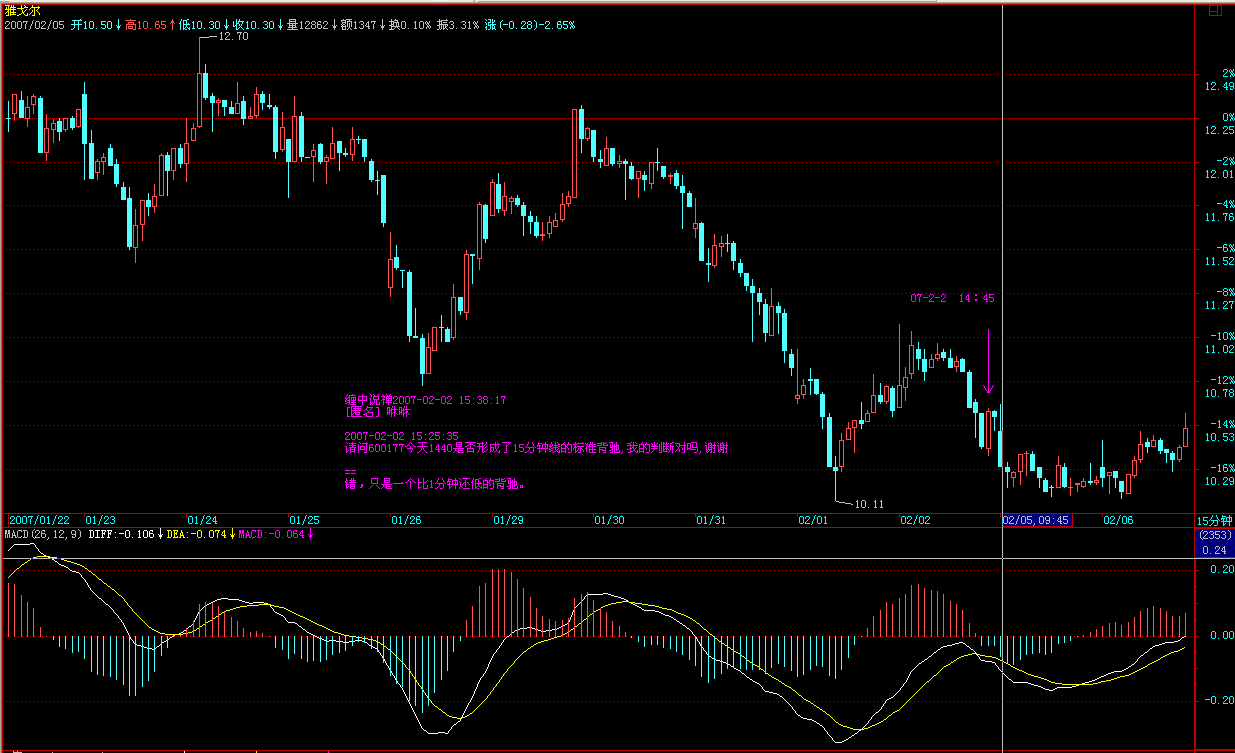Click the 15分钟 period selector
Screen dimensions: 1235x753
click(x=1214, y=521)
